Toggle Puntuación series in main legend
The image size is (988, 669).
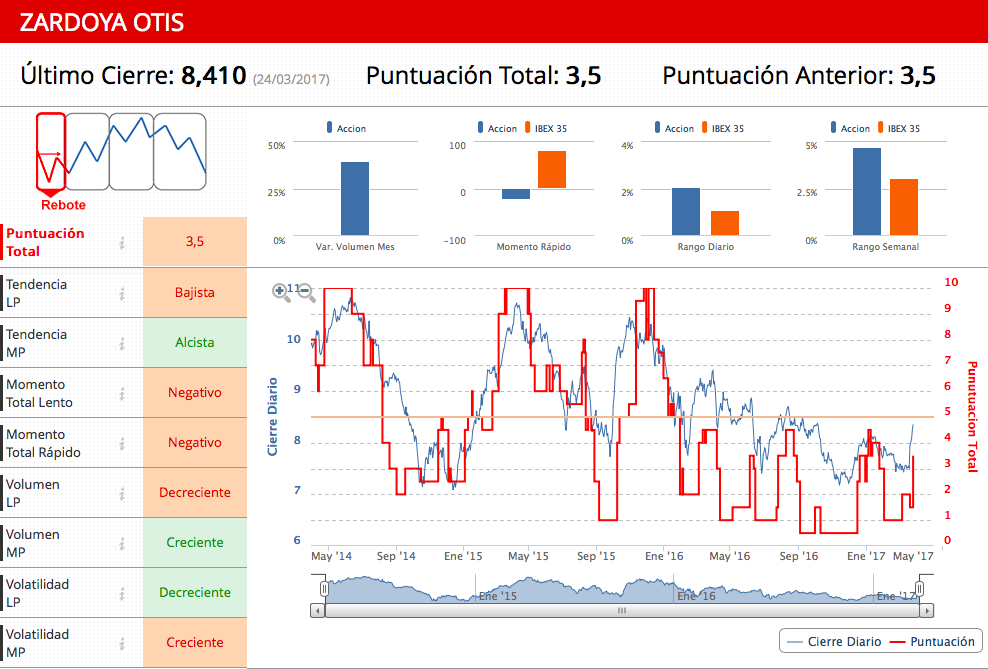[x=933, y=641]
